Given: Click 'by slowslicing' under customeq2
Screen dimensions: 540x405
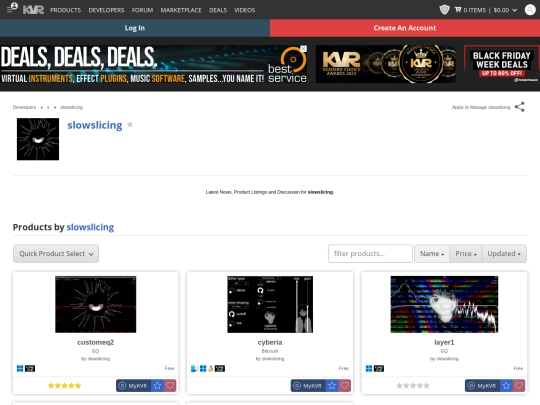Looking at the screenshot, I should [95, 359].
